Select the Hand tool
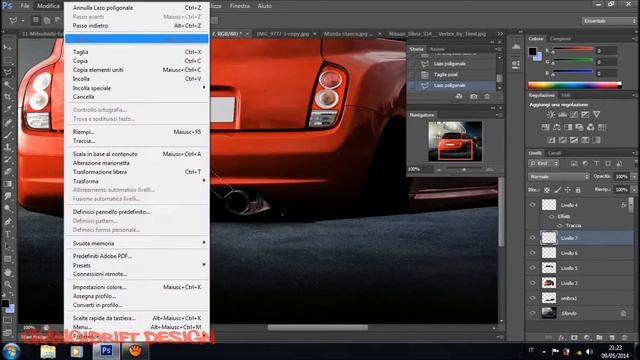The width and height of the screenshot is (640, 360). [8, 272]
